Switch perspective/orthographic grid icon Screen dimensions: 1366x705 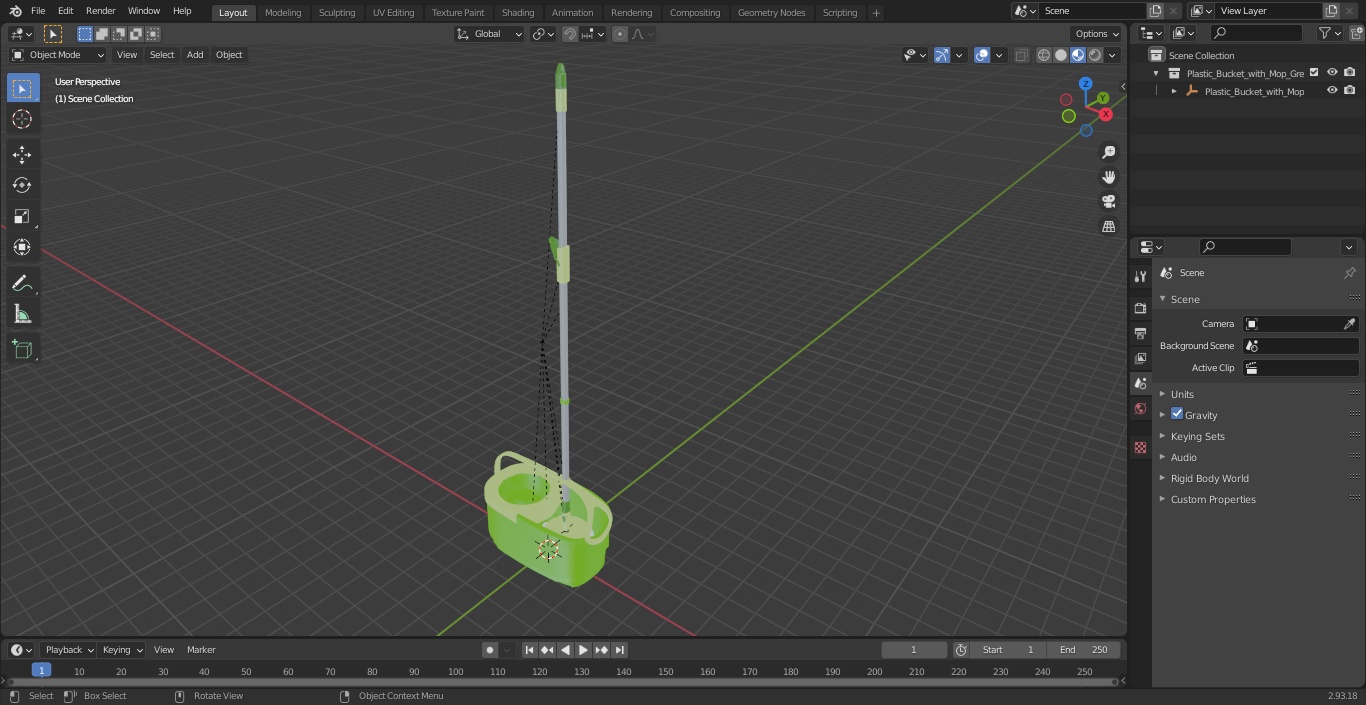point(1109,226)
